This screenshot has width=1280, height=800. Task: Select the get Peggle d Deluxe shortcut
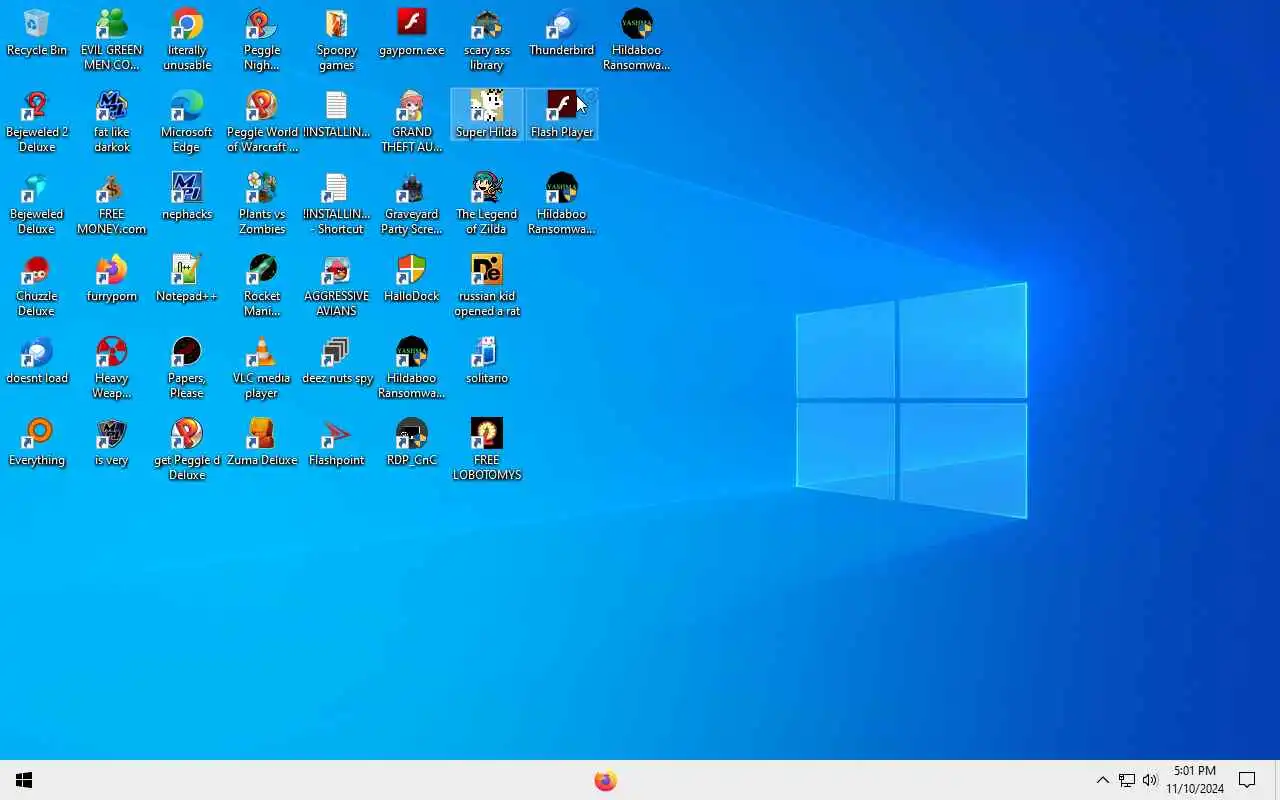pos(187,450)
